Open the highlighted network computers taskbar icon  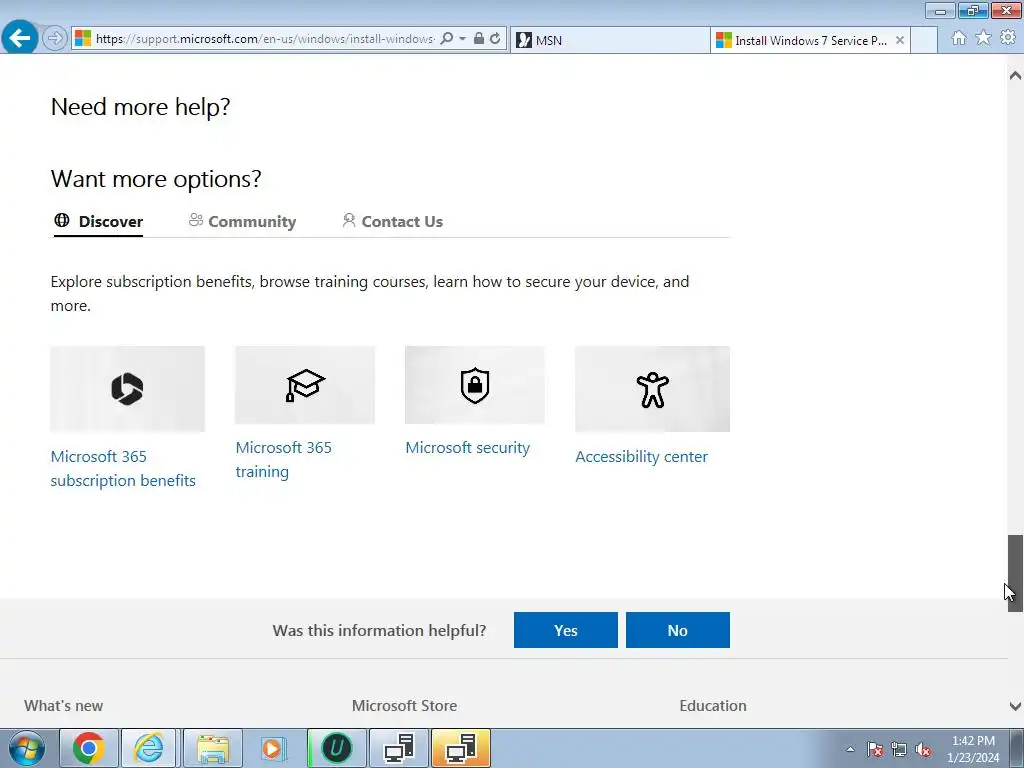pos(460,748)
